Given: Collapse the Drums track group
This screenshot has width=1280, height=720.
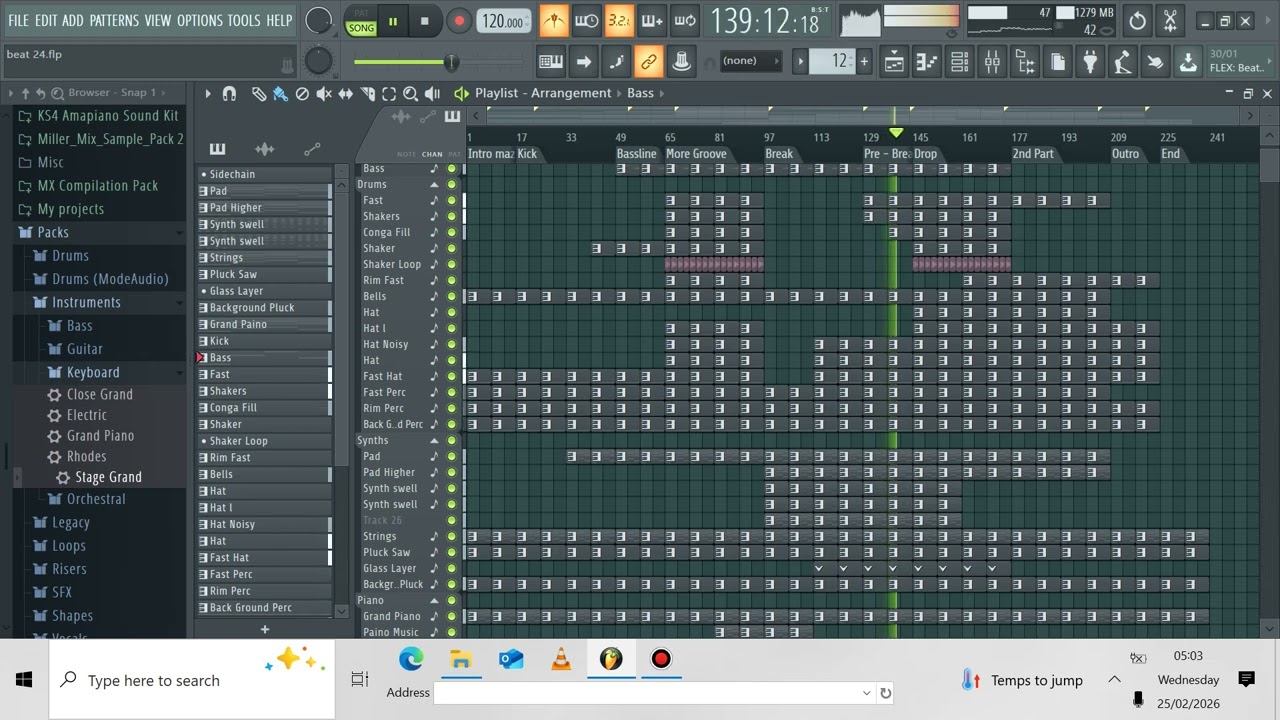Looking at the screenshot, I should pos(434,185).
